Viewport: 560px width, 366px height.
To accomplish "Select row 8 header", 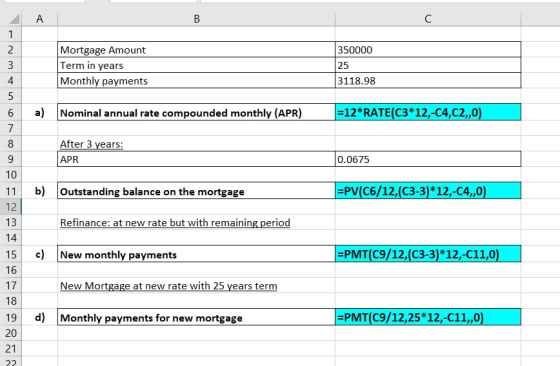I will click(11, 144).
